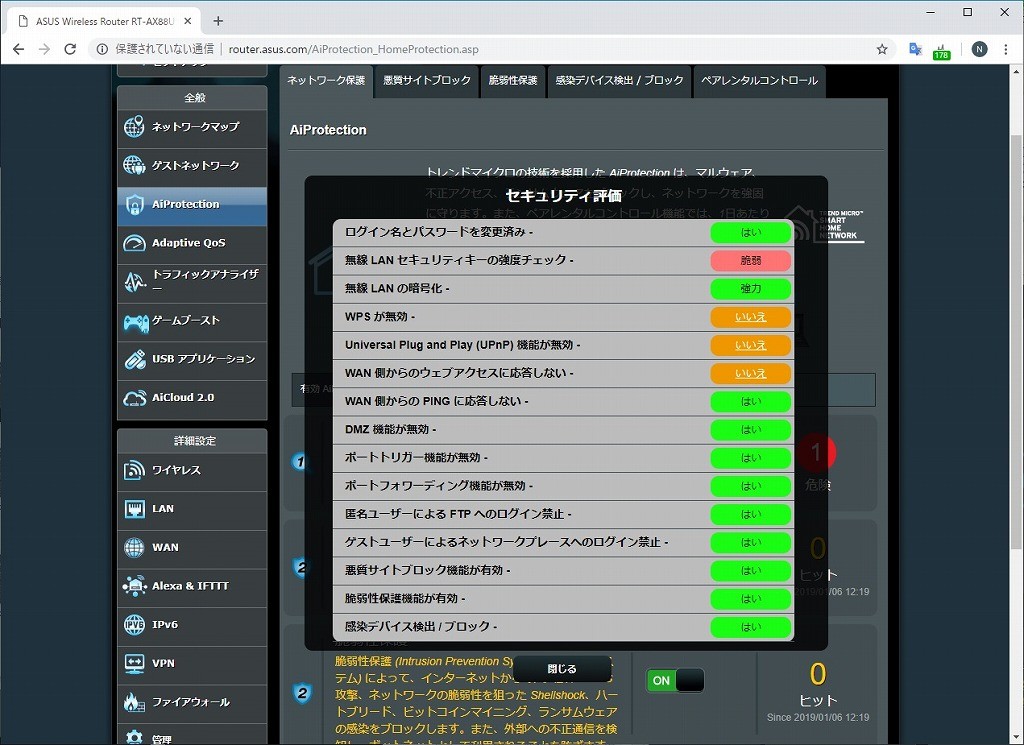Viewport: 1024px width, 745px height.
Task: Open the WAN globe icon
Action: tap(134, 547)
